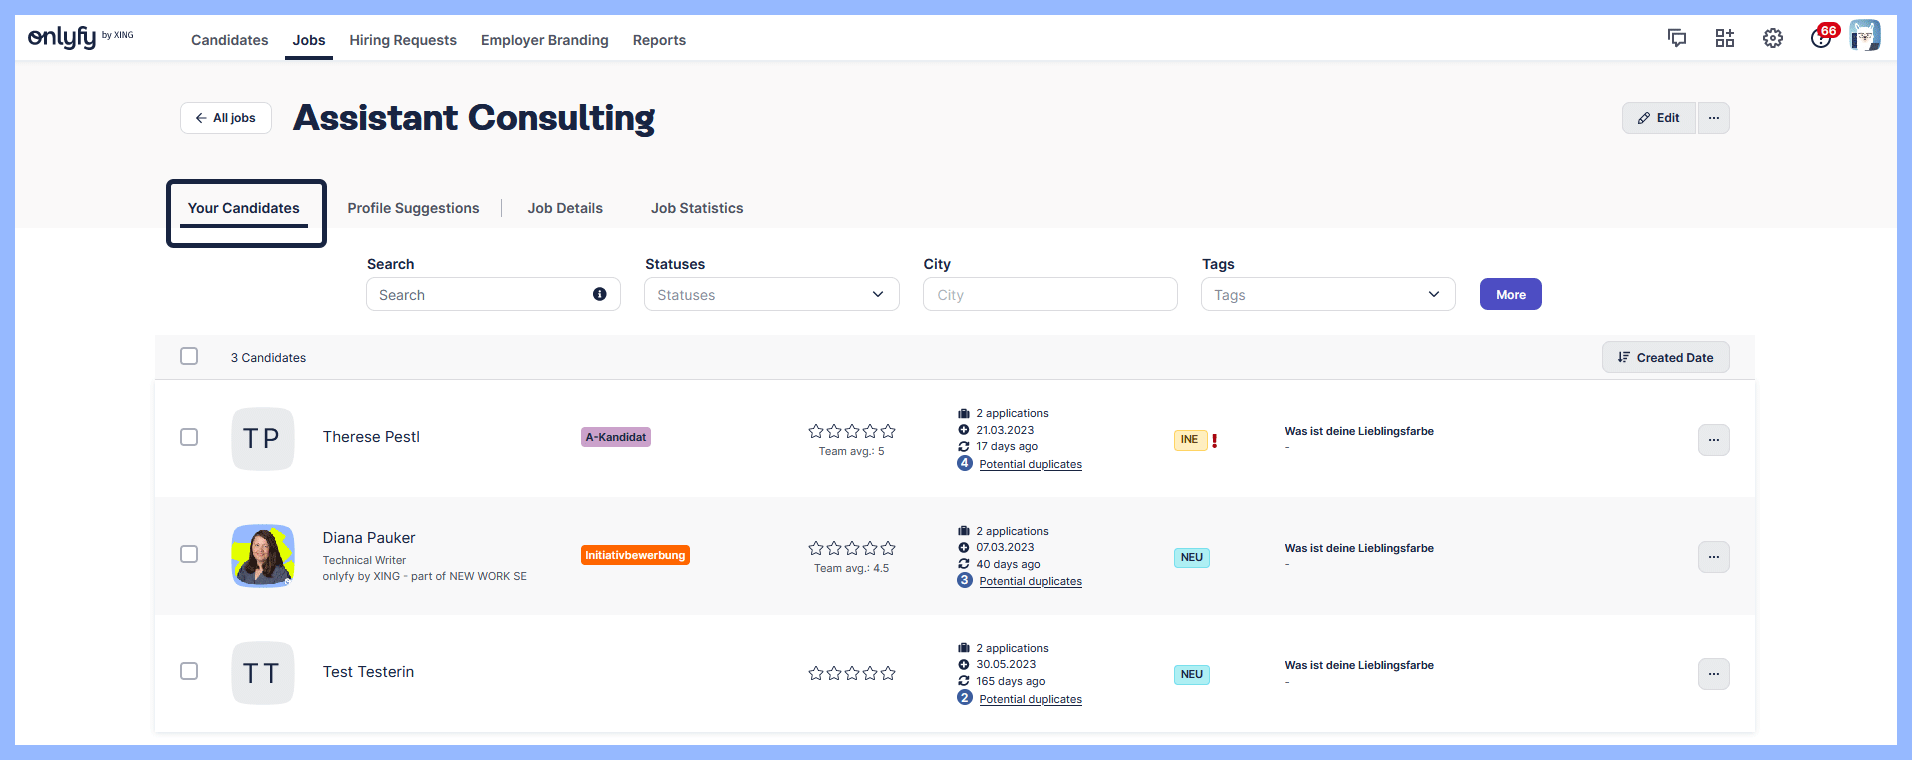Click into the City input field
This screenshot has height=760, width=1912.
point(1050,295)
